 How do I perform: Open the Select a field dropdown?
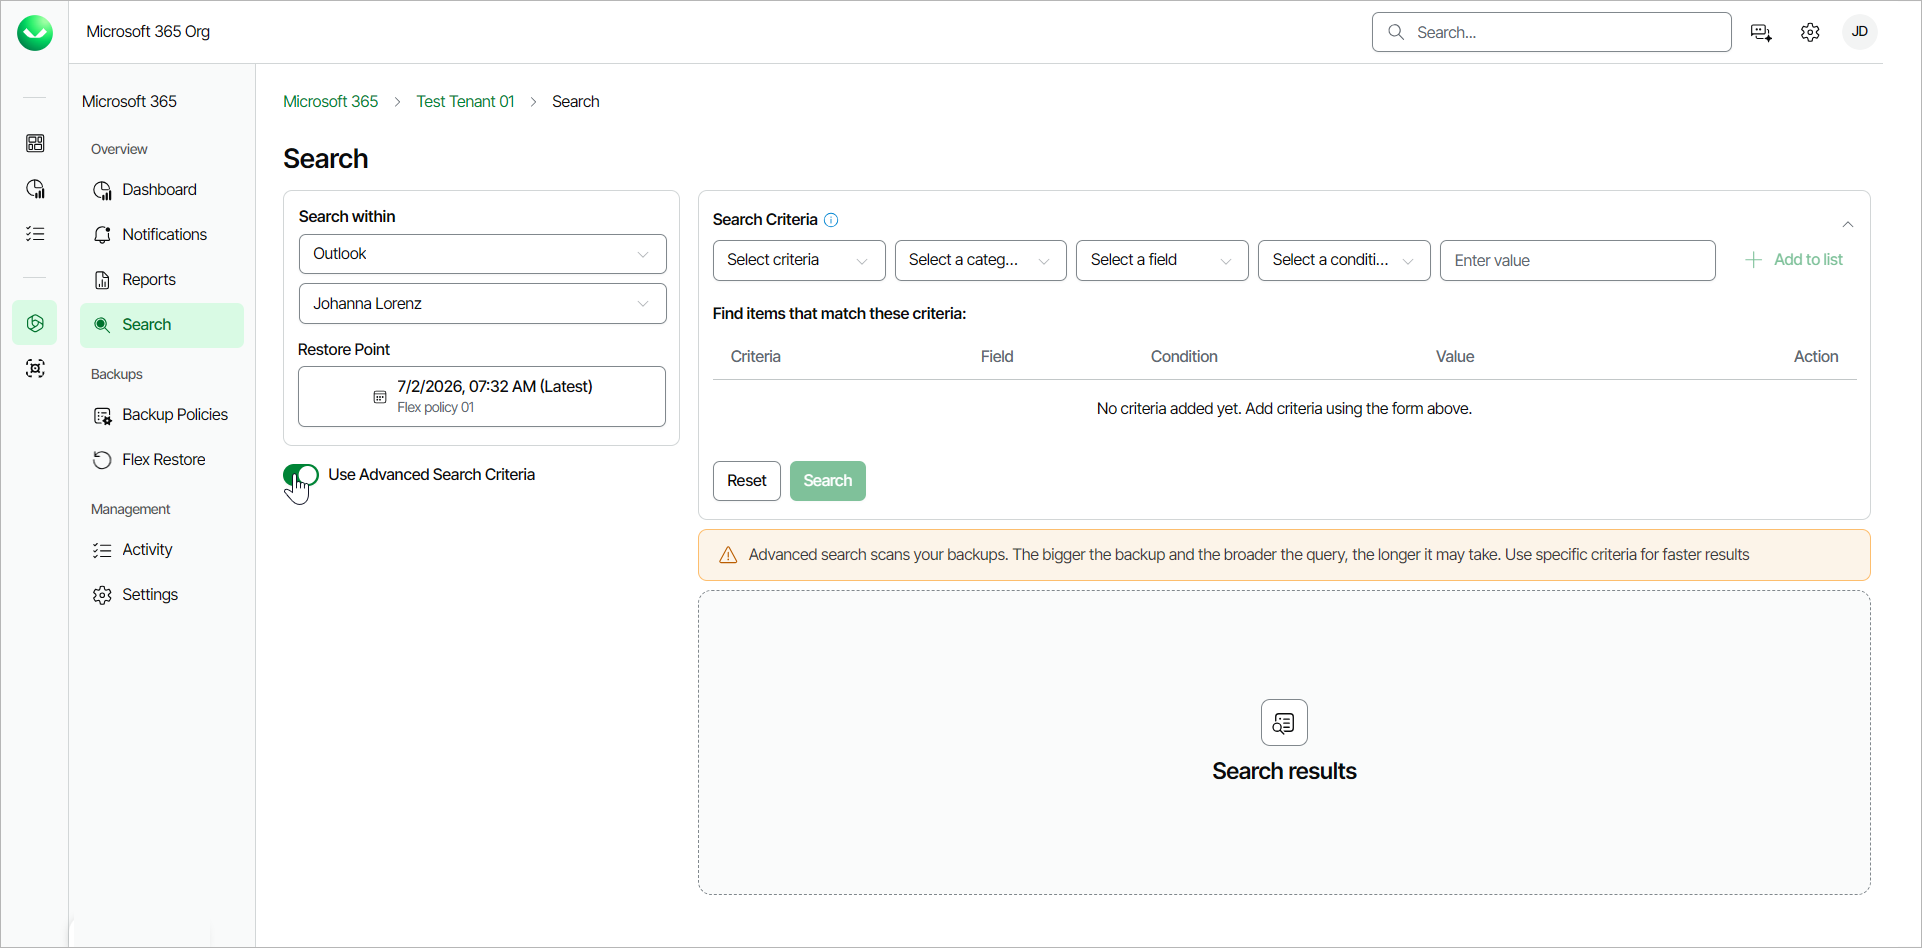click(x=1162, y=260)
